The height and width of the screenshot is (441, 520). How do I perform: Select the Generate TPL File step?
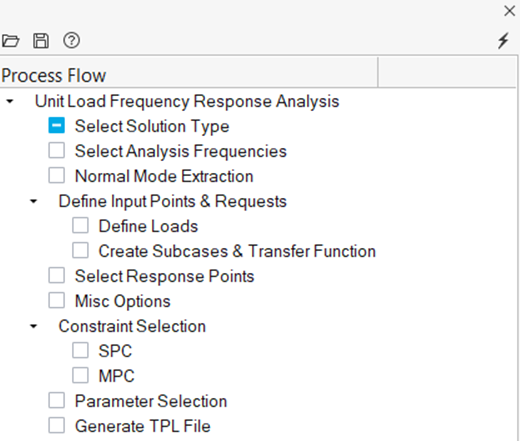pos(143,426)
